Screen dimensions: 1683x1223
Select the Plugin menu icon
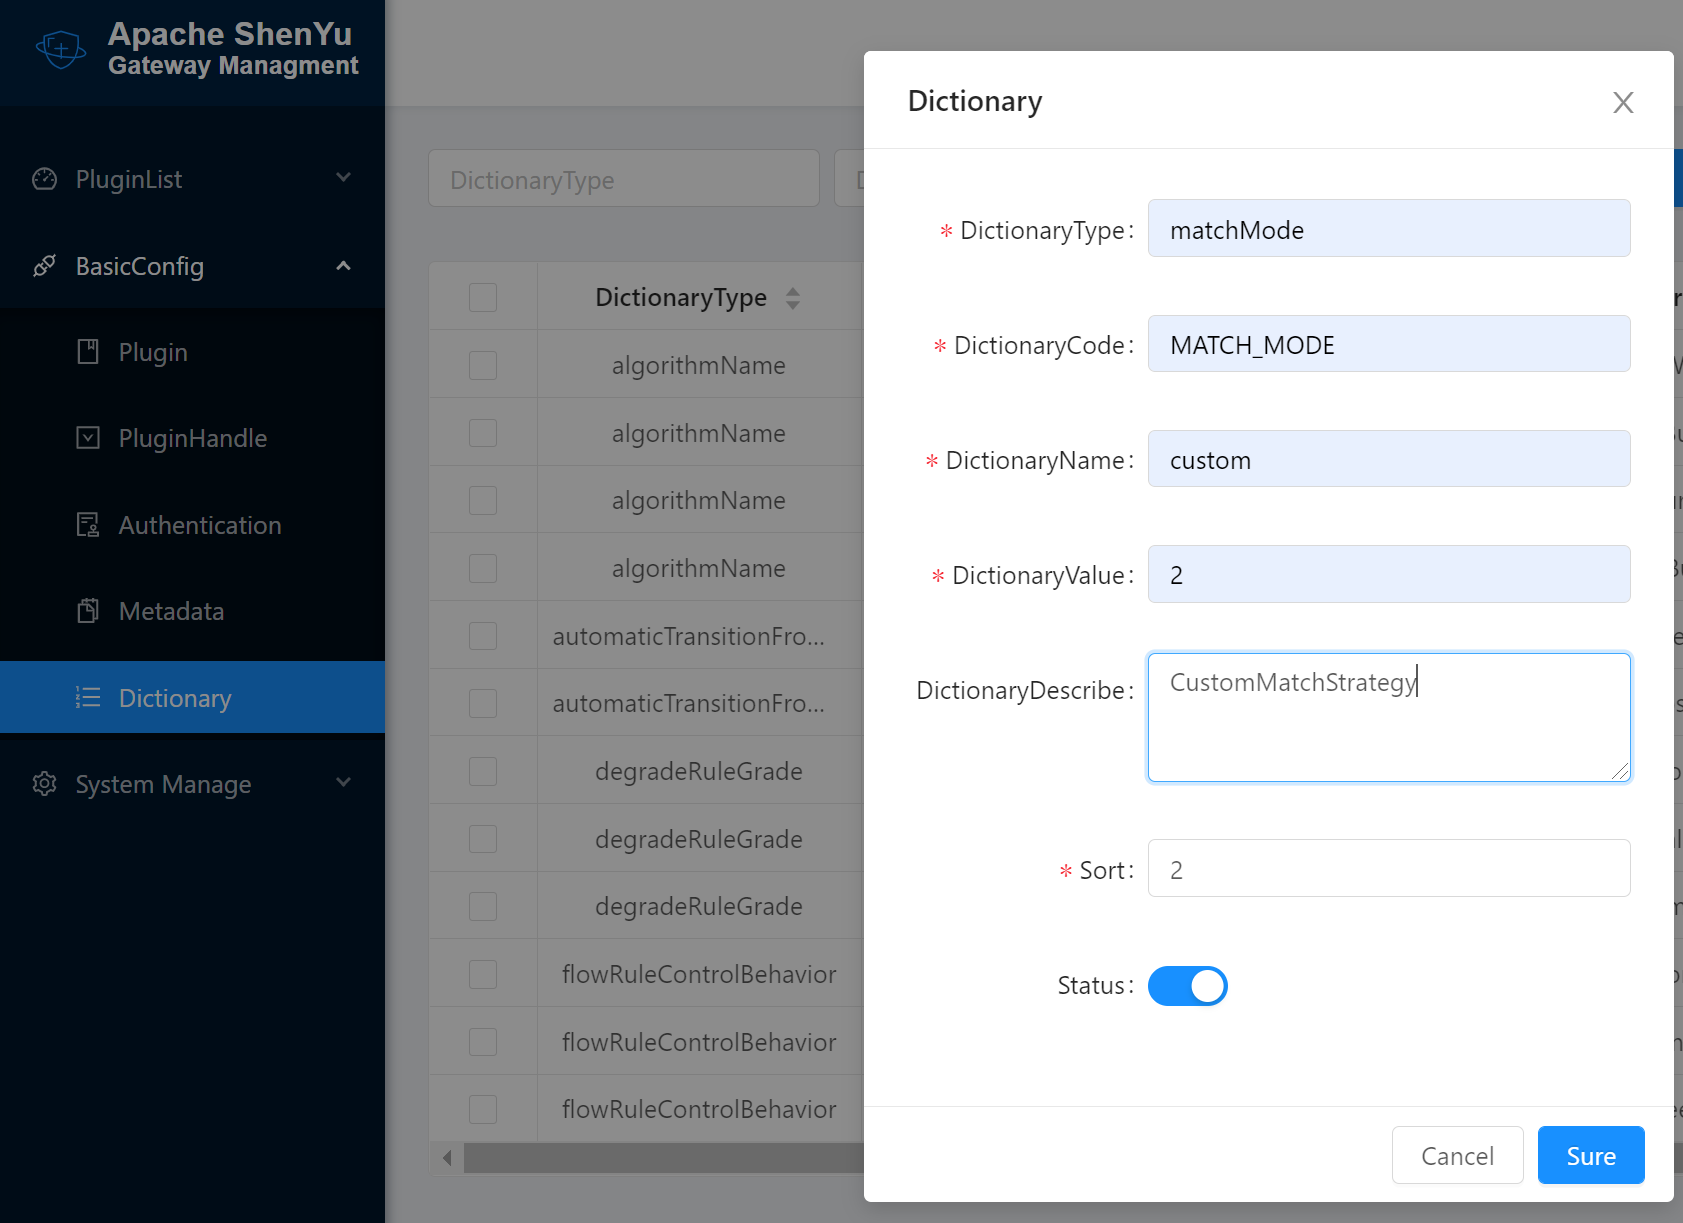[89, 352]
